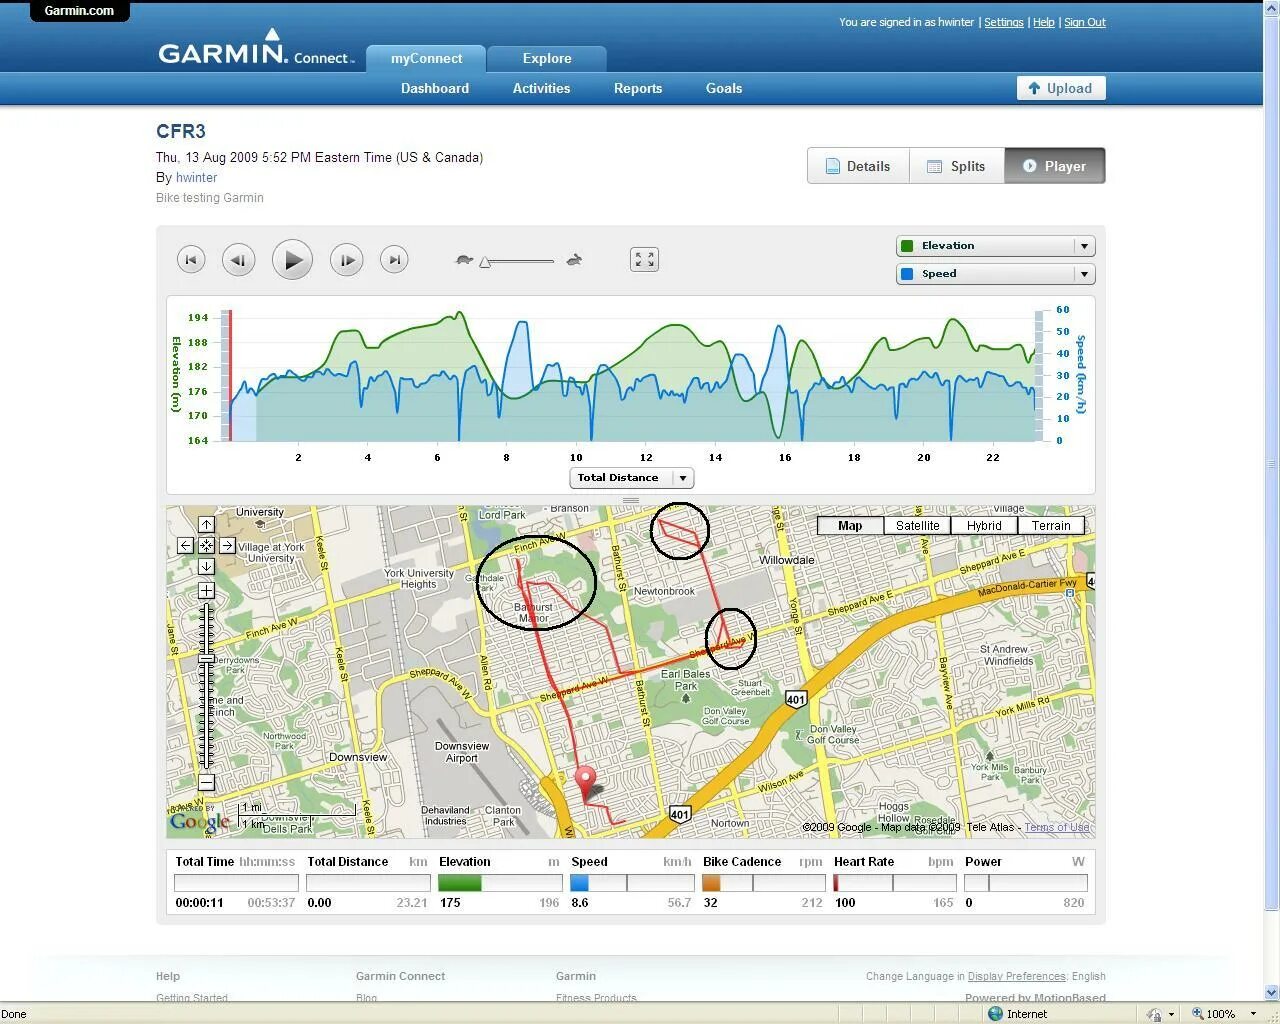Click the rabbit fast speed icon
The height and width of the screenshot is (1024, 1280).
click(x=574, y=260)
